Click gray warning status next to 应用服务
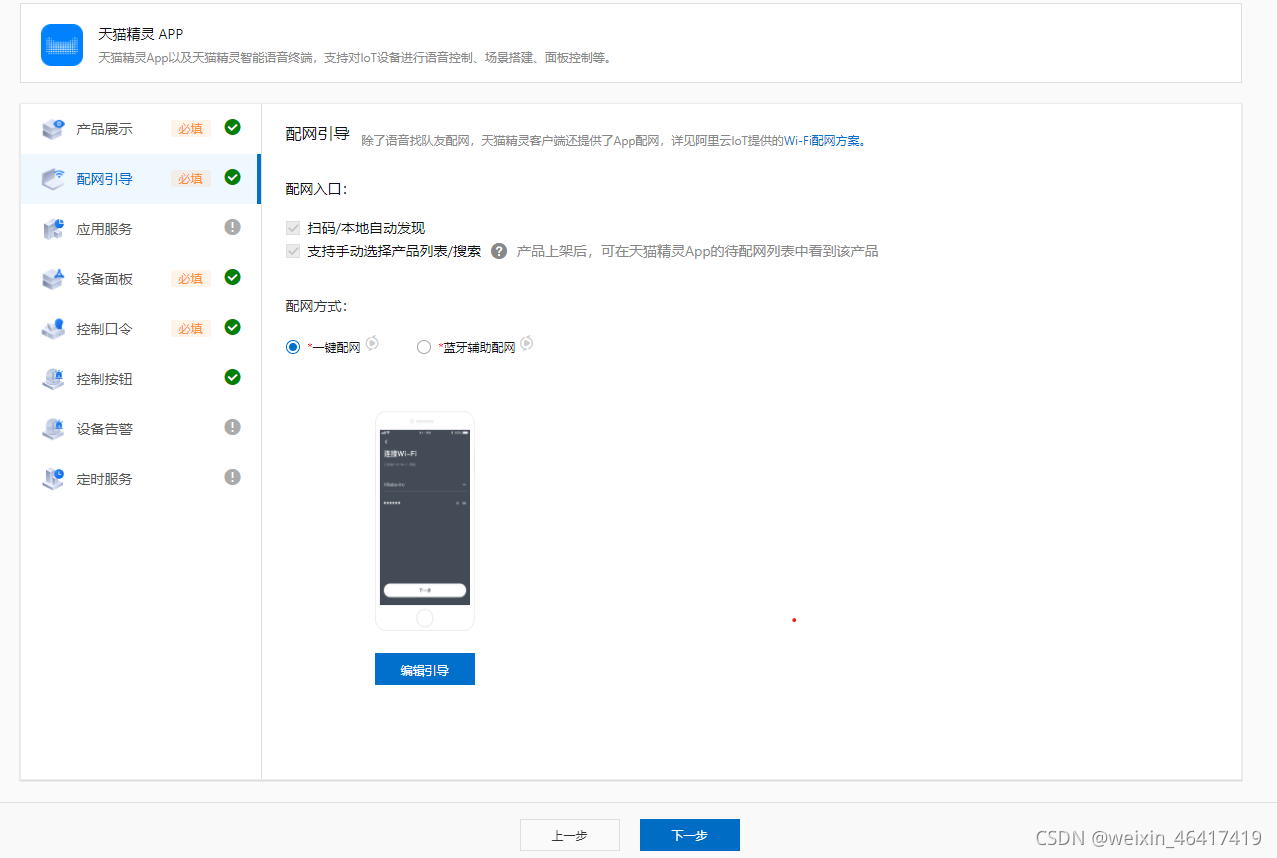 coord(233,227)
